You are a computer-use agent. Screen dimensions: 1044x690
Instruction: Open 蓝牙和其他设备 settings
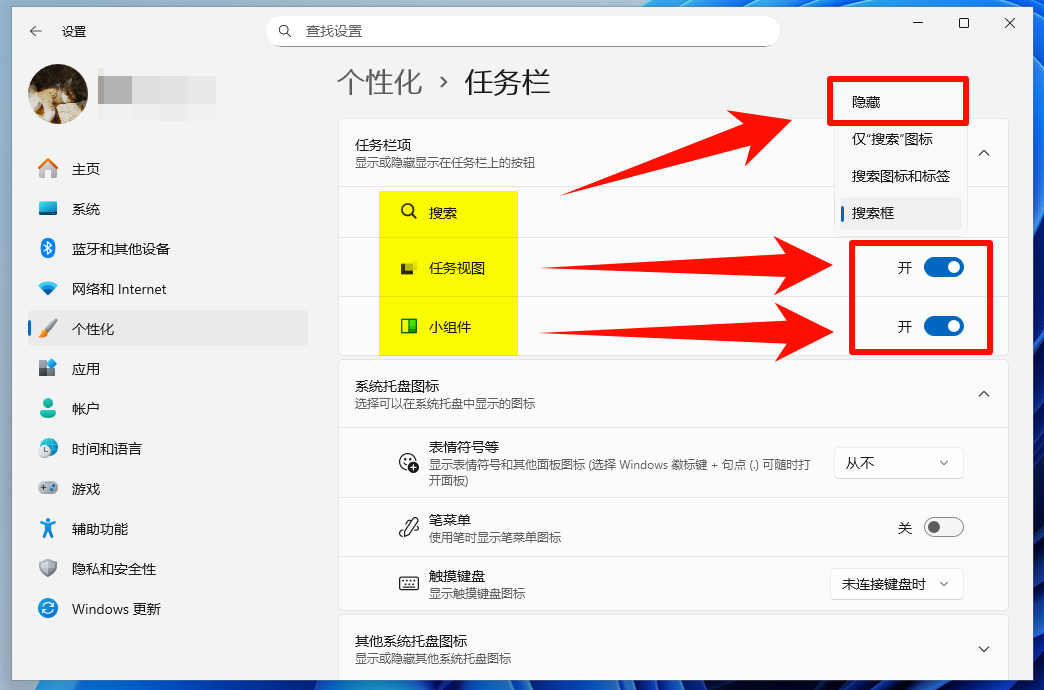(168, 248)
